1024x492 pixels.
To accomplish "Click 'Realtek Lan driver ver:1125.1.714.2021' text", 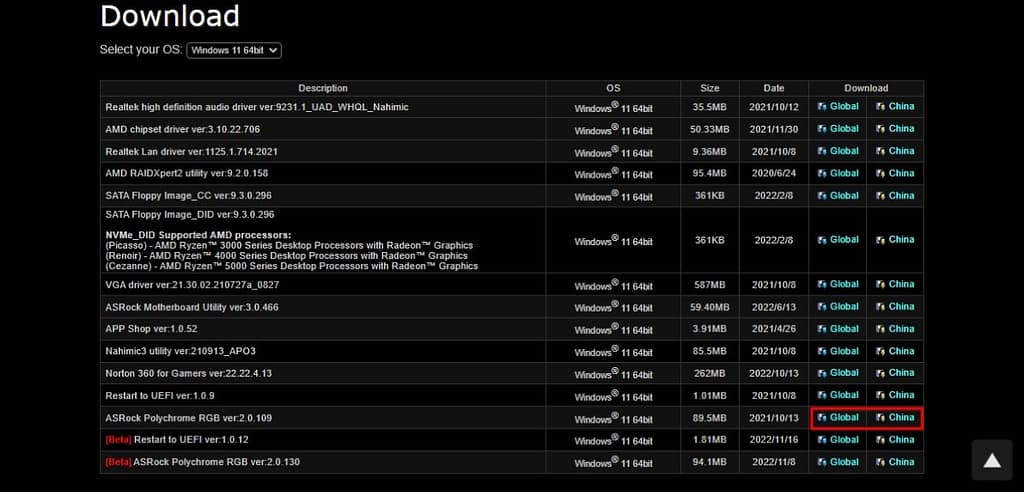I will 191,152.
